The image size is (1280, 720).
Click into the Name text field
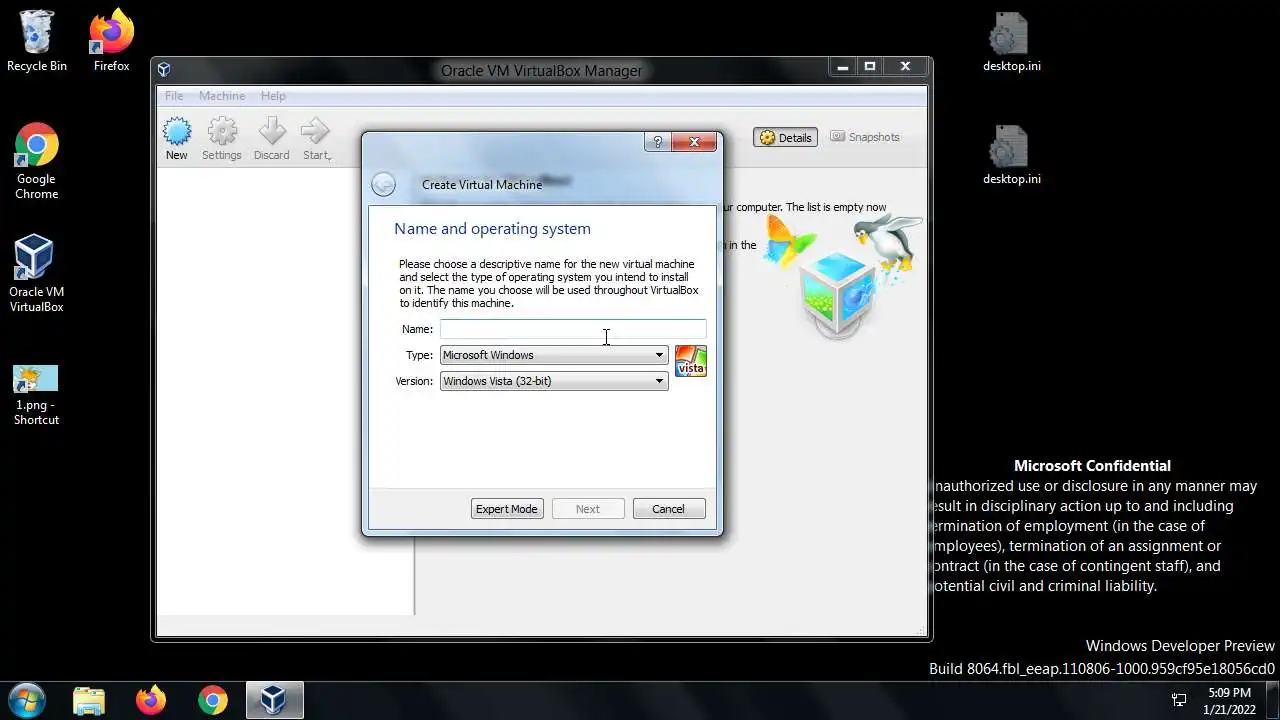point(573,329)
